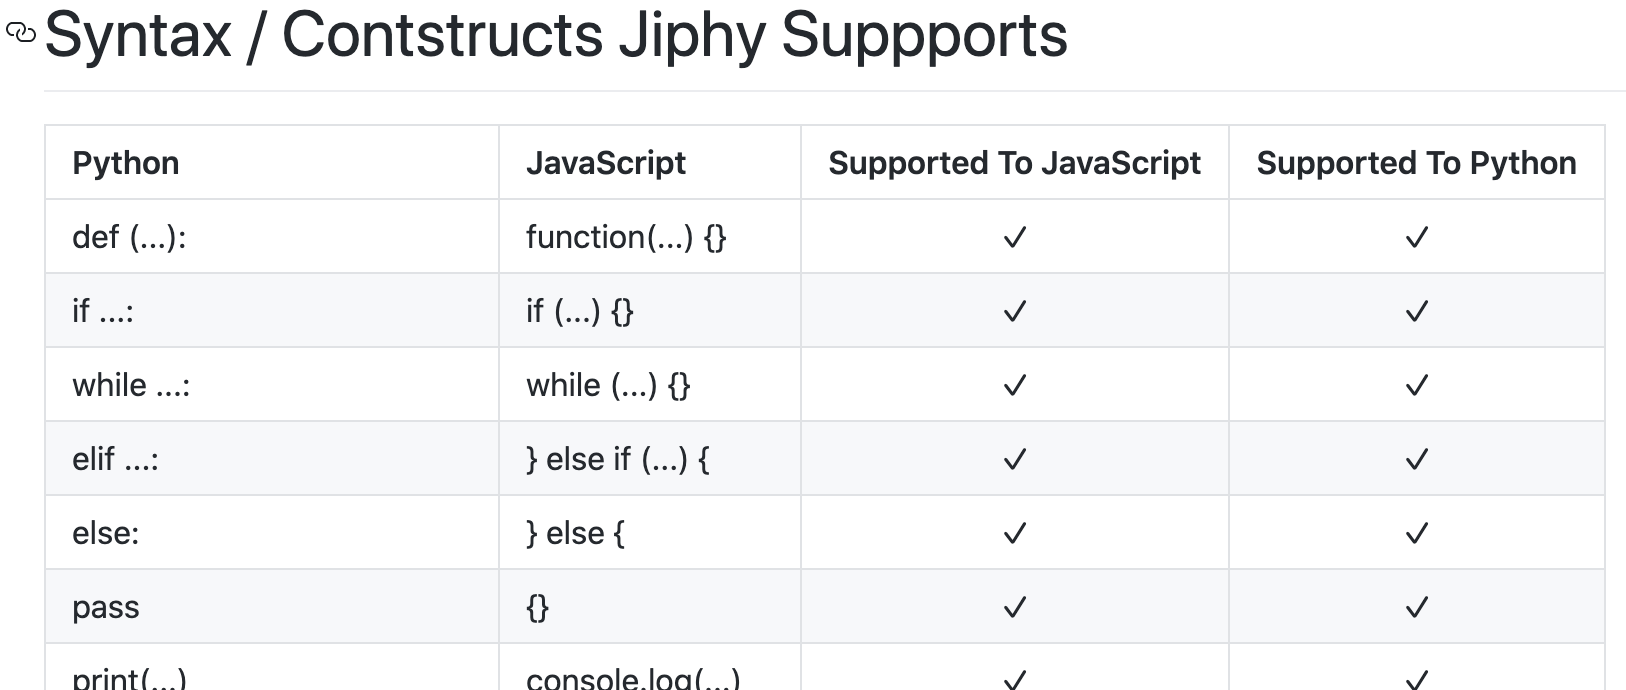The width and height of the screenshot is (1626, 690).
Task: Click JavaScript support checkmark in if row
Action: 1014,311
